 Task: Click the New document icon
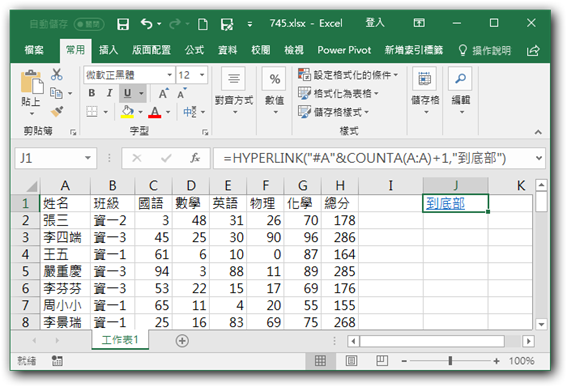[203, 24]
